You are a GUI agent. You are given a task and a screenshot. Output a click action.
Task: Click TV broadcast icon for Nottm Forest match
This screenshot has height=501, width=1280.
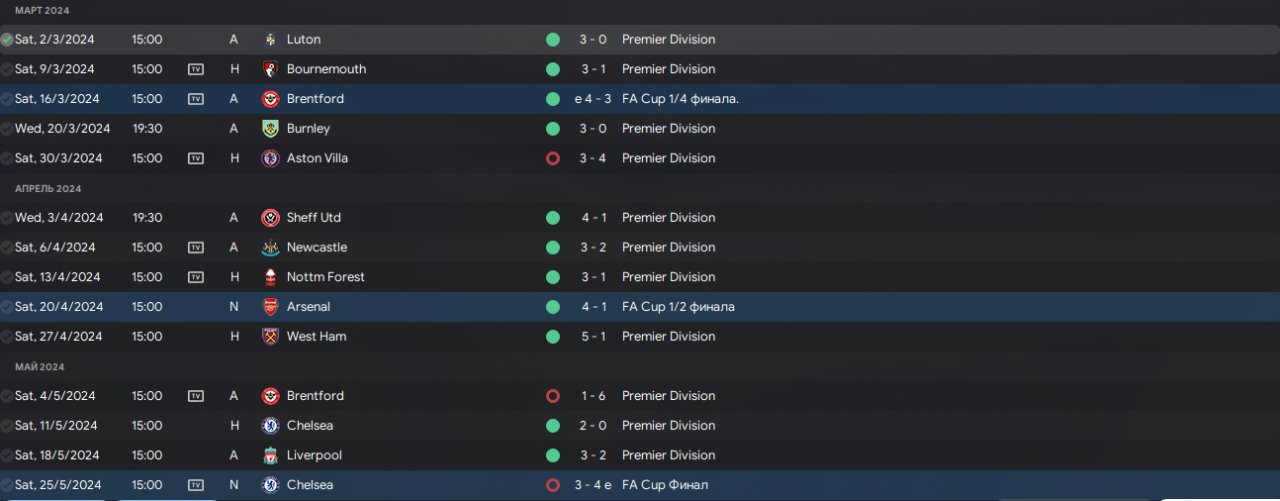pos(196,277)
